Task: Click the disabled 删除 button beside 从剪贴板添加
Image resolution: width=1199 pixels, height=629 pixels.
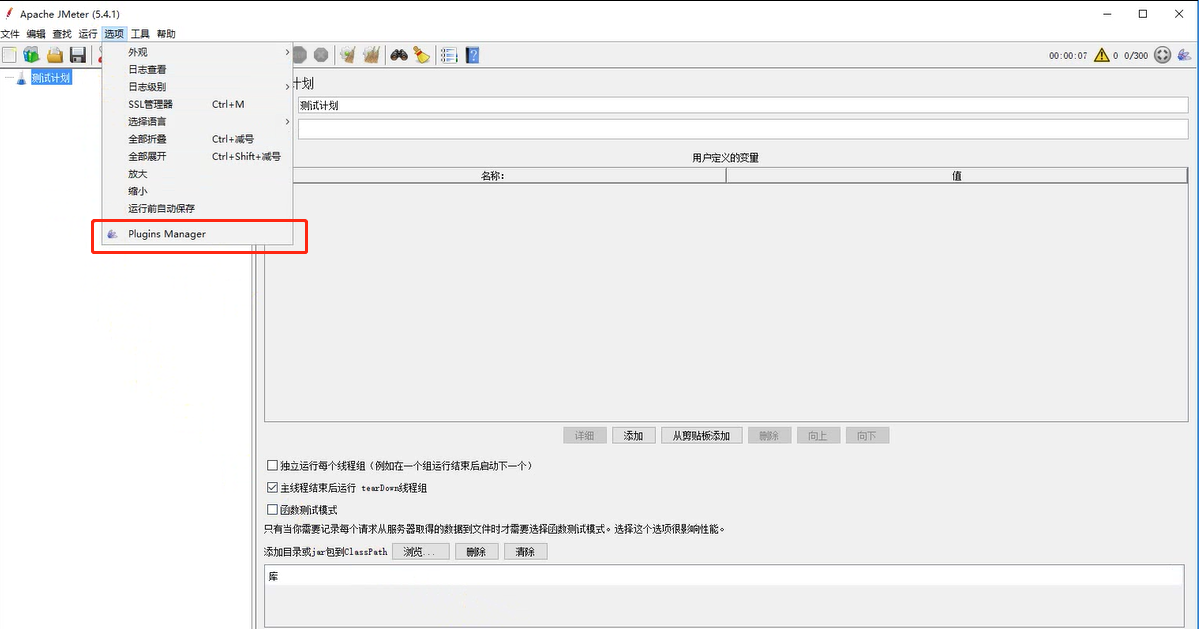Action: coord(768,436)
